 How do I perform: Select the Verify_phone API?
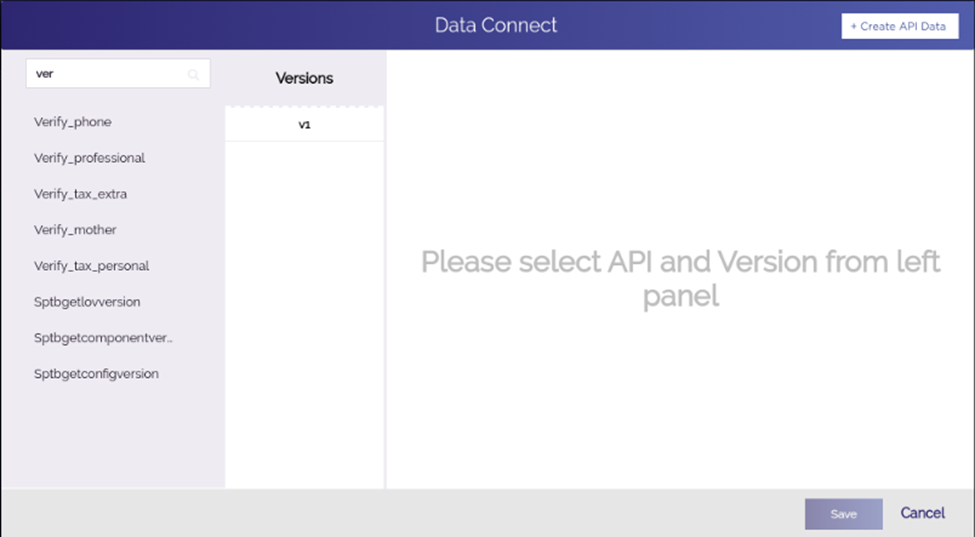point(73,122)
